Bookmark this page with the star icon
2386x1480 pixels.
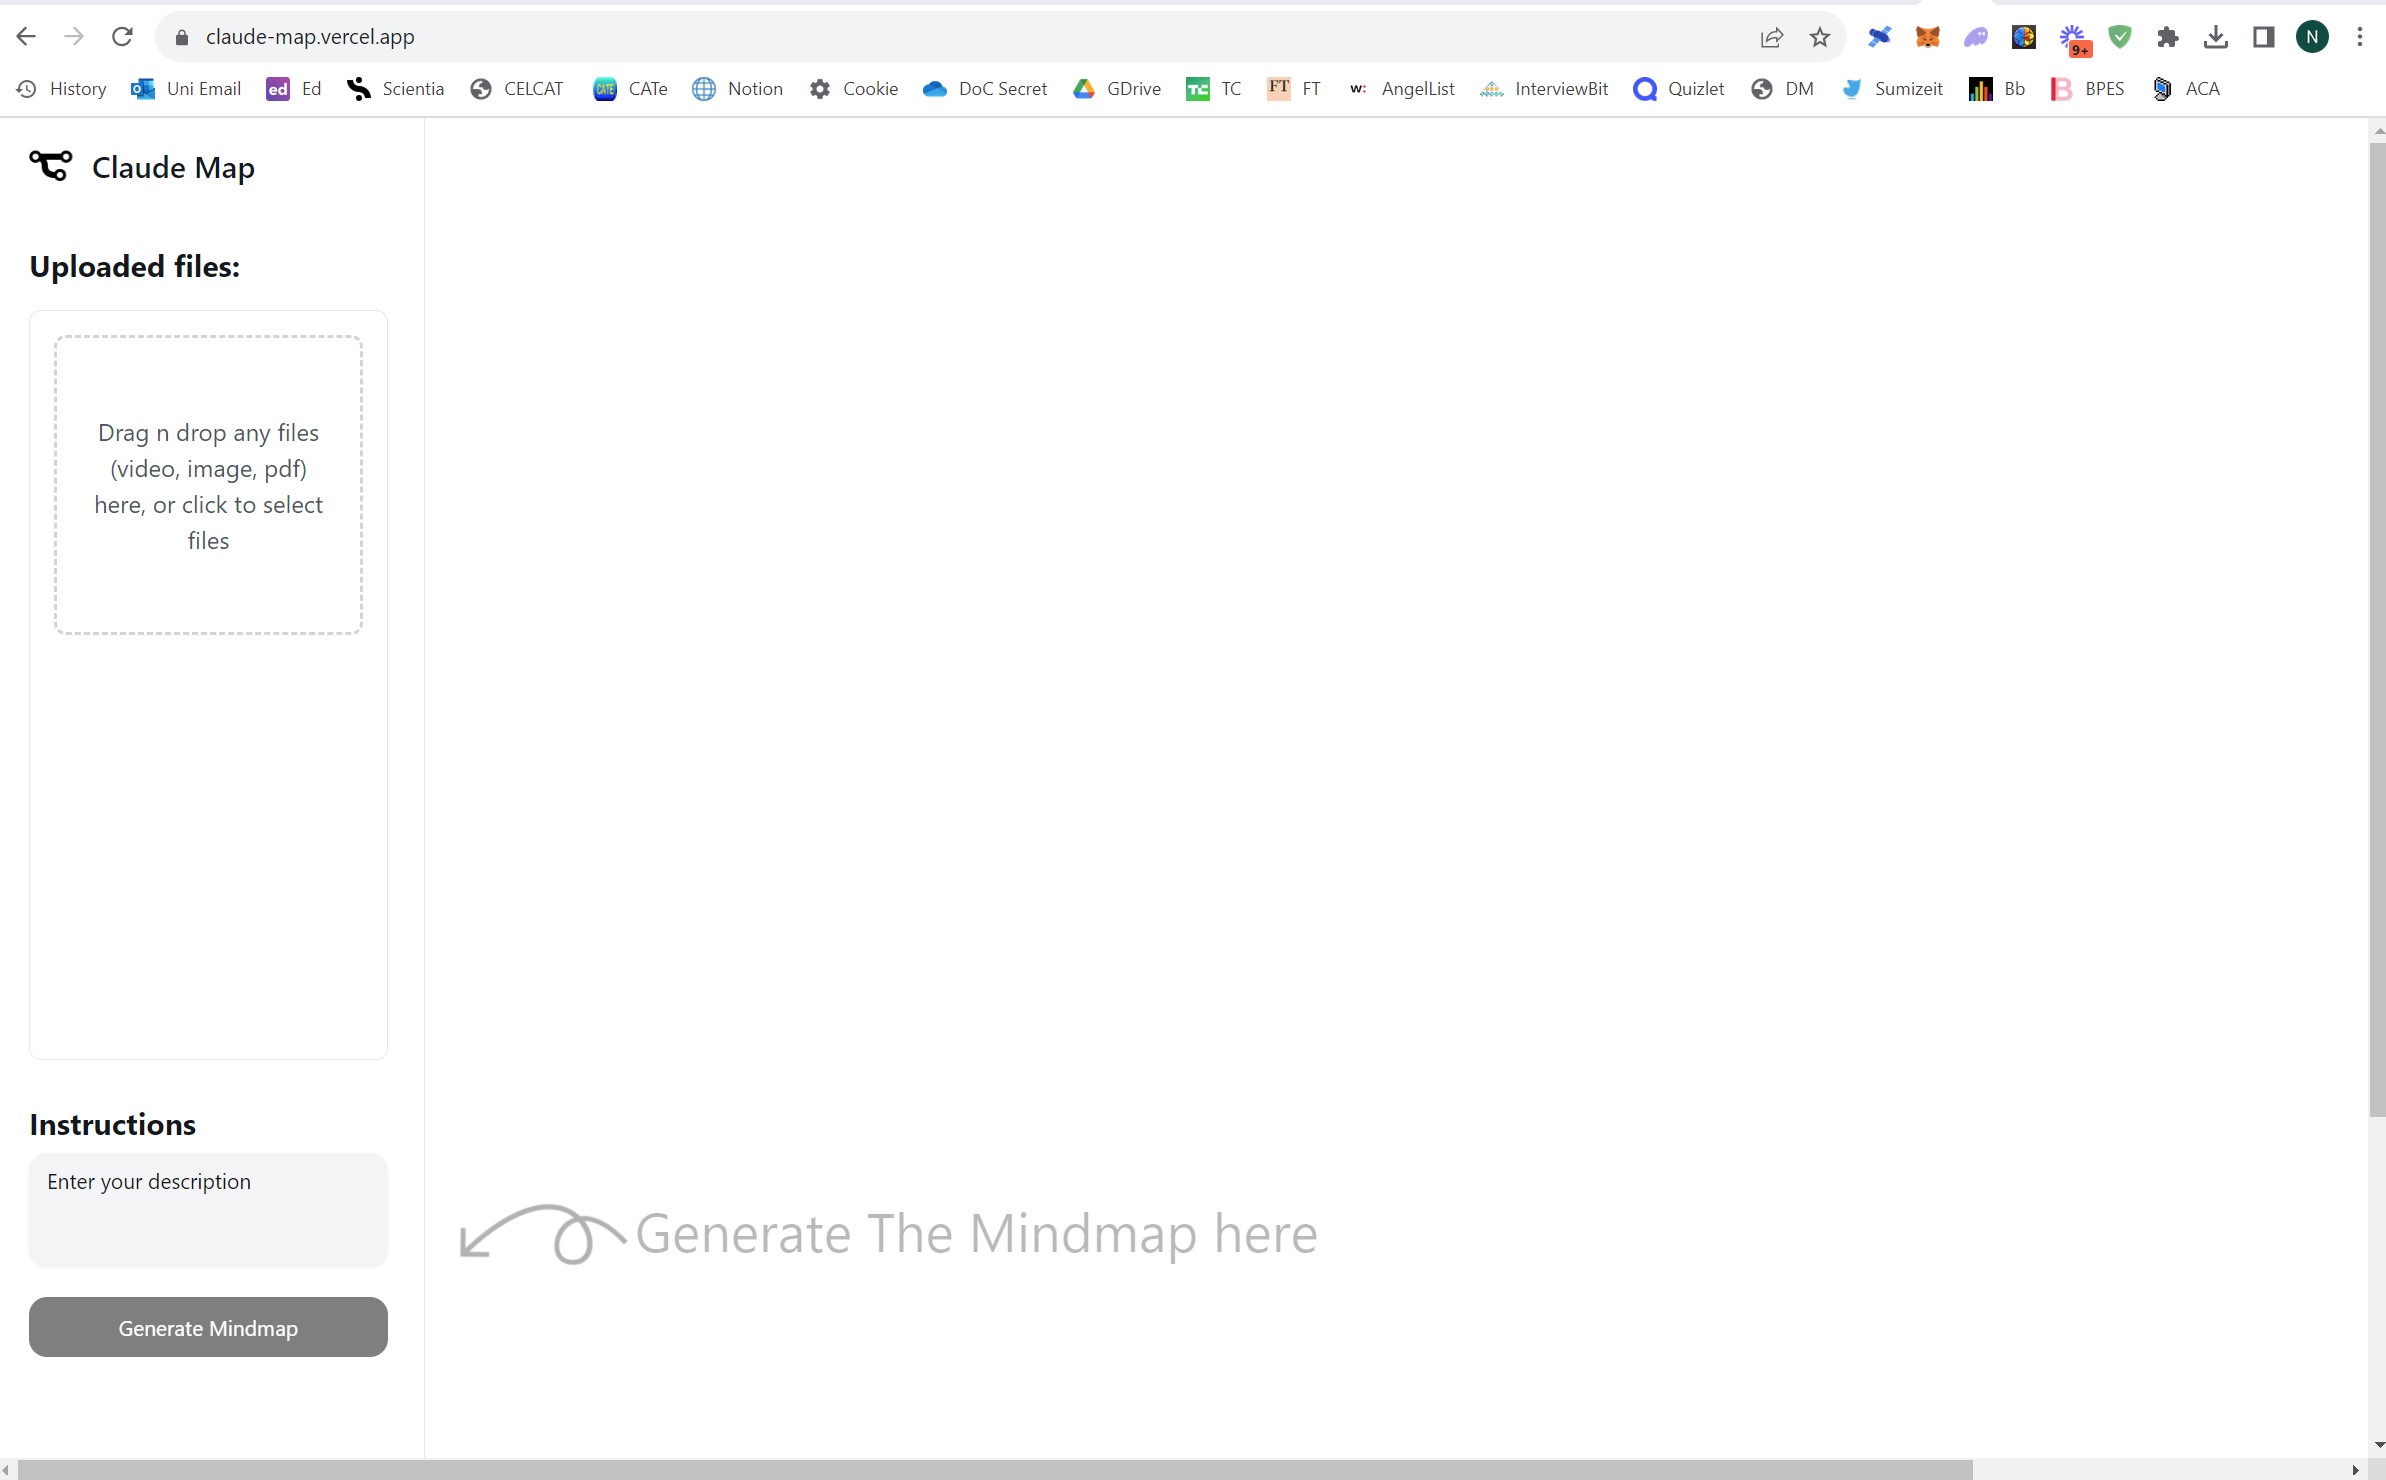(x=1819, y=37)
